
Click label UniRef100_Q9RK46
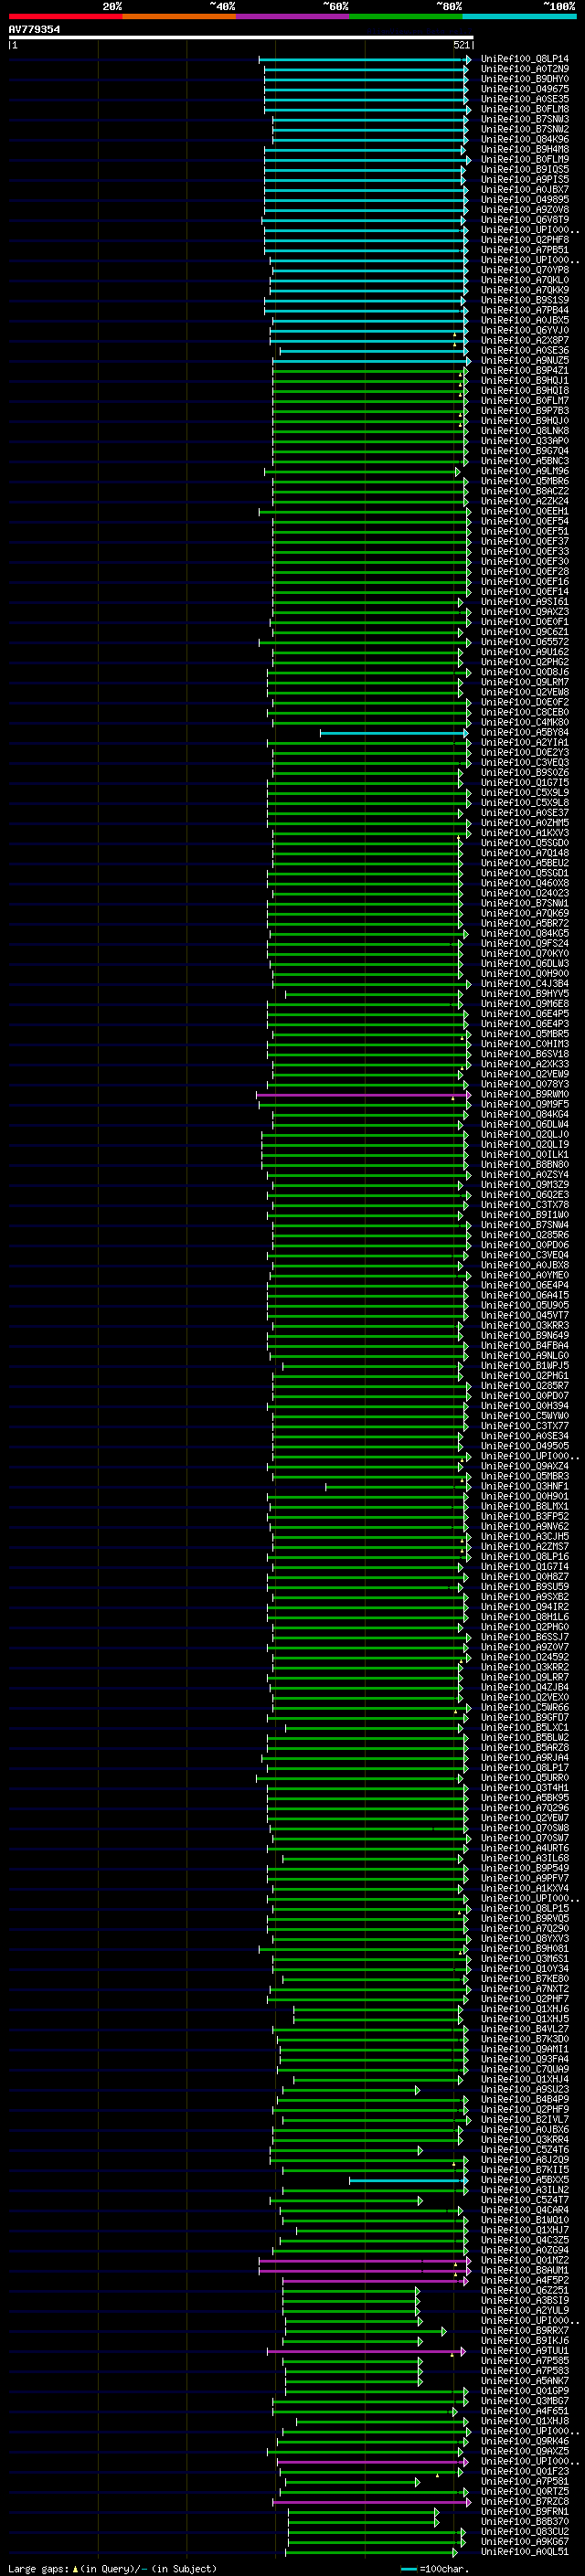click(x=525, y=2441)
